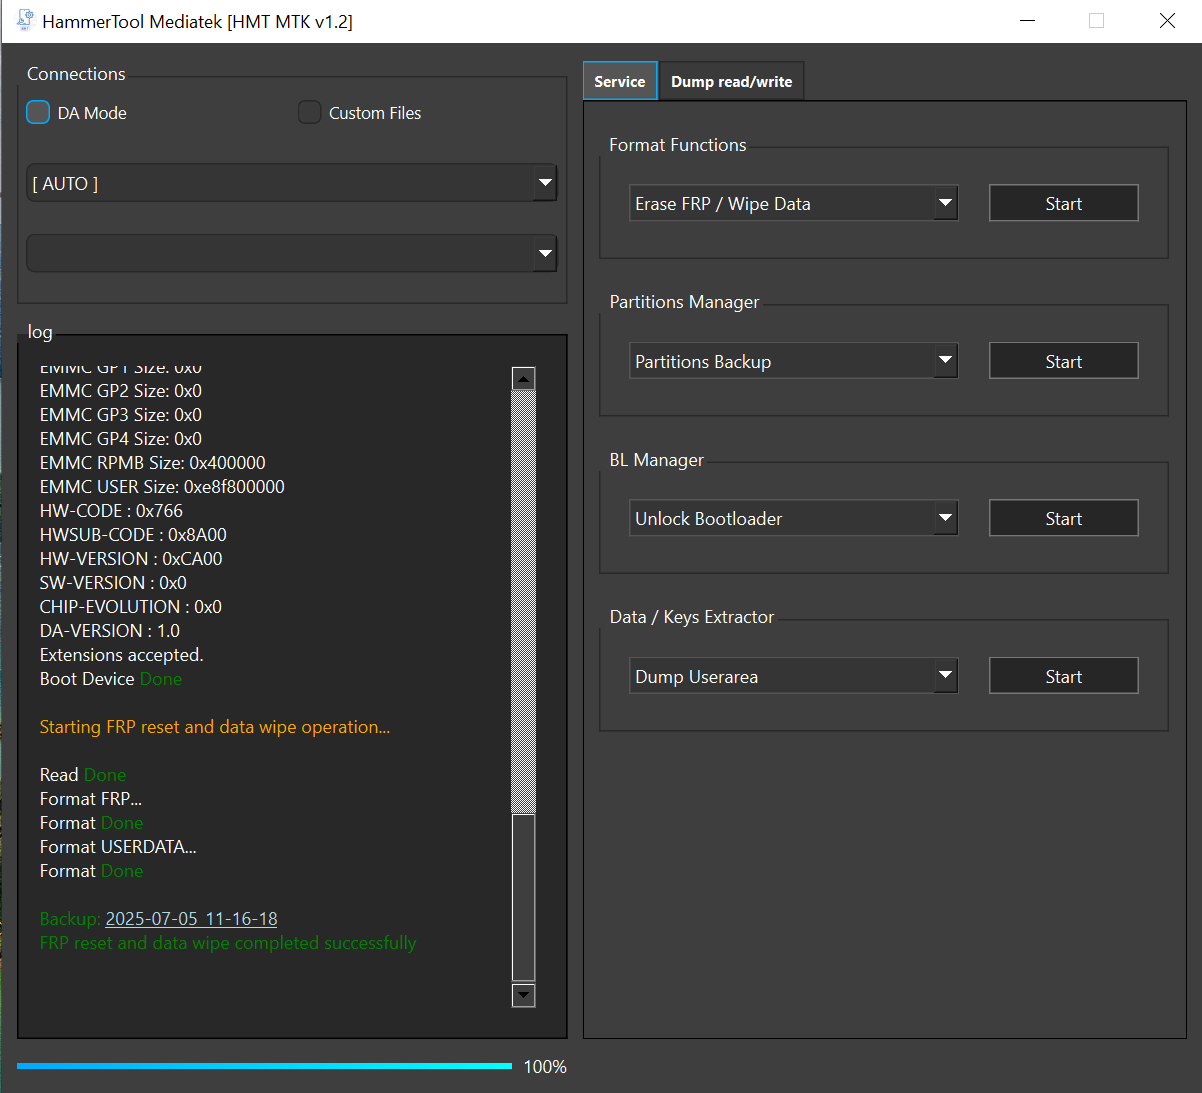Click the 'CHIP-EVOLUTION : 0x0' log line
The width and height of the screenshot is (1202, 1093).
click(131, 606)
